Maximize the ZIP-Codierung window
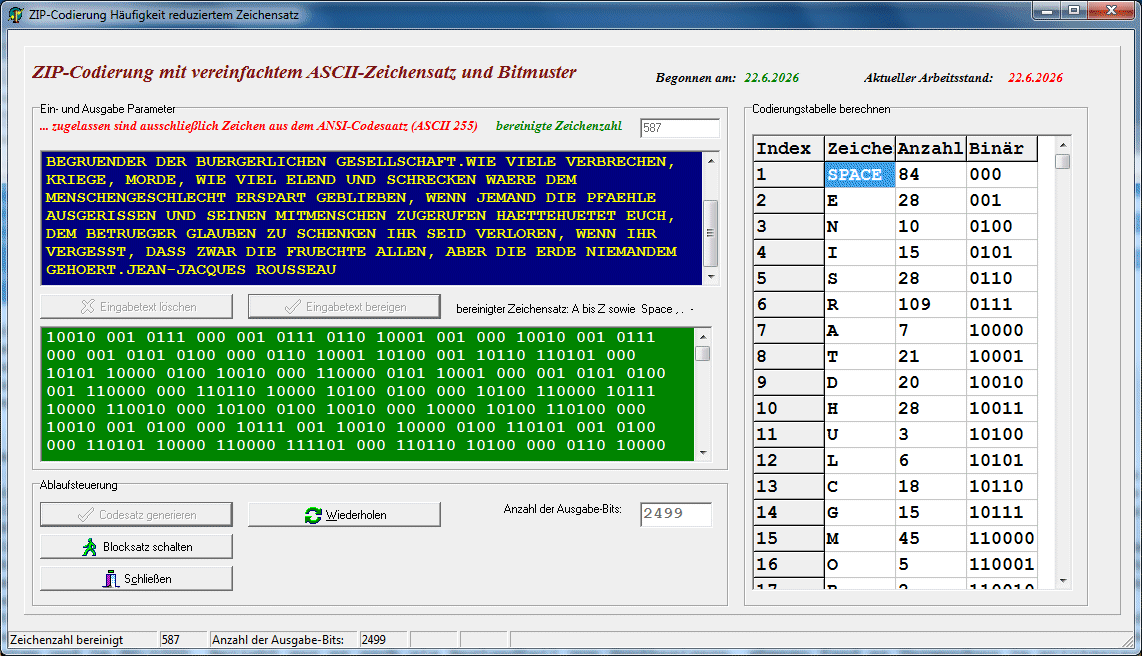The width and height of the screenshot is (1142, 656). tap(1074, 10)
